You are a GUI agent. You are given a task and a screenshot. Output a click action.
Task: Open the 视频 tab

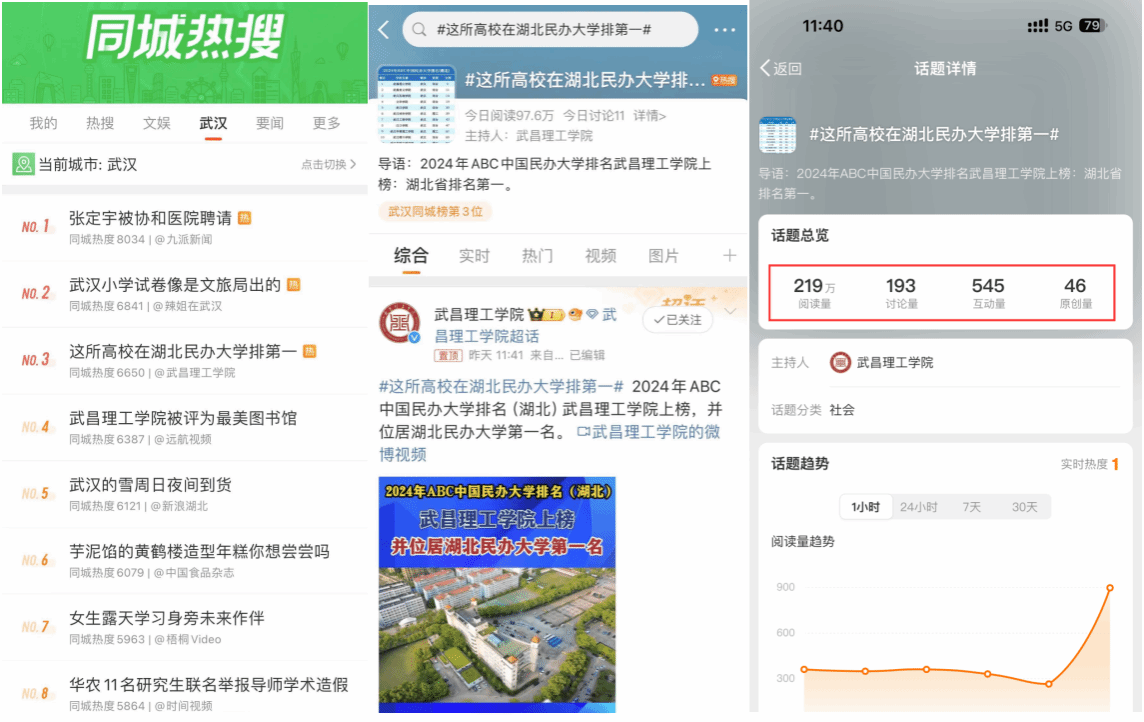point(600,256)
